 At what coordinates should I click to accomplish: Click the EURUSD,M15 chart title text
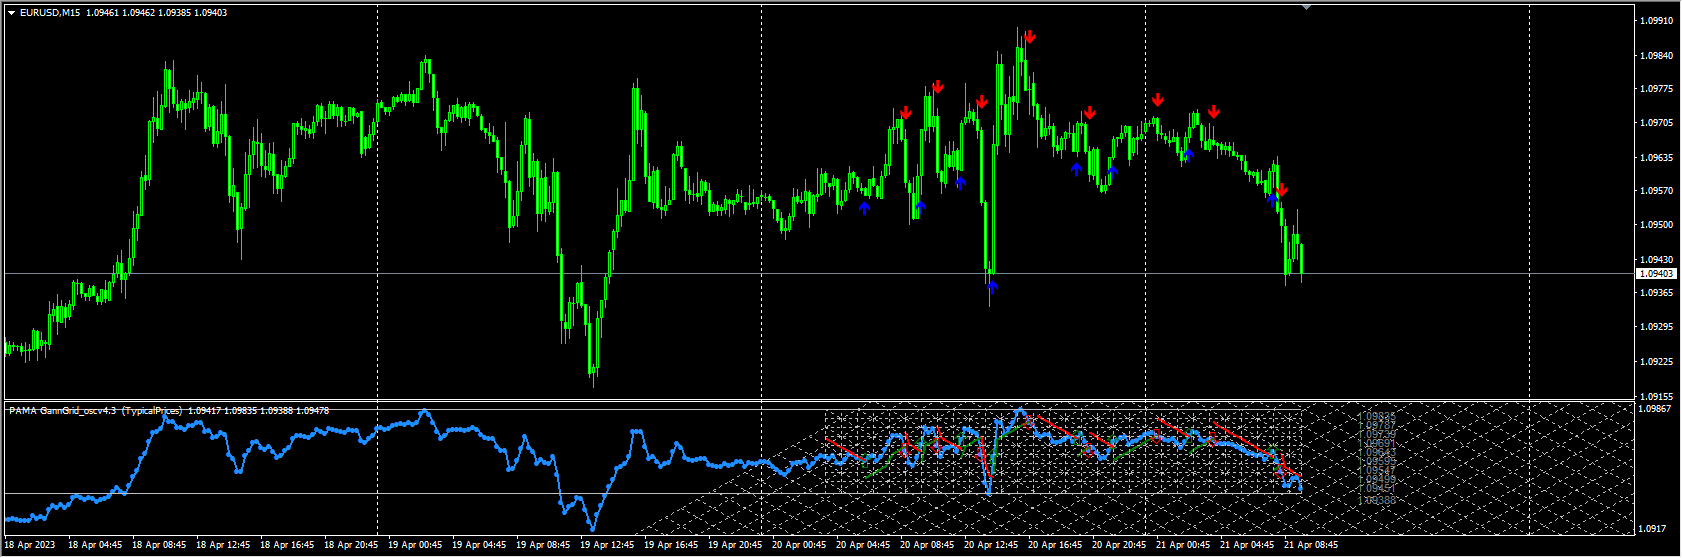(50, 13)
